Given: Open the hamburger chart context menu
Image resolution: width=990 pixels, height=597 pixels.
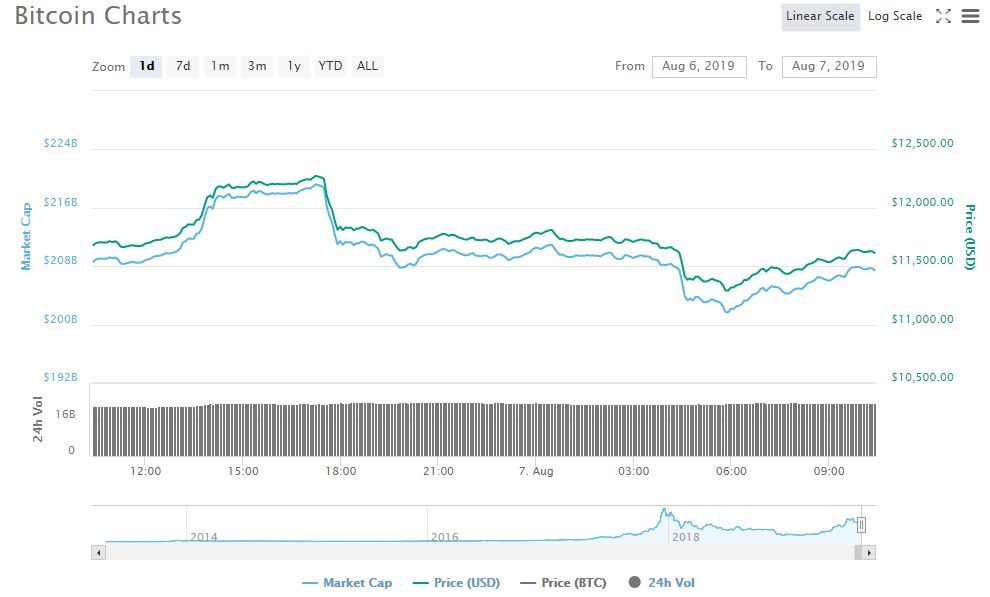Looking at the screenshot, I should coord(970,16).
